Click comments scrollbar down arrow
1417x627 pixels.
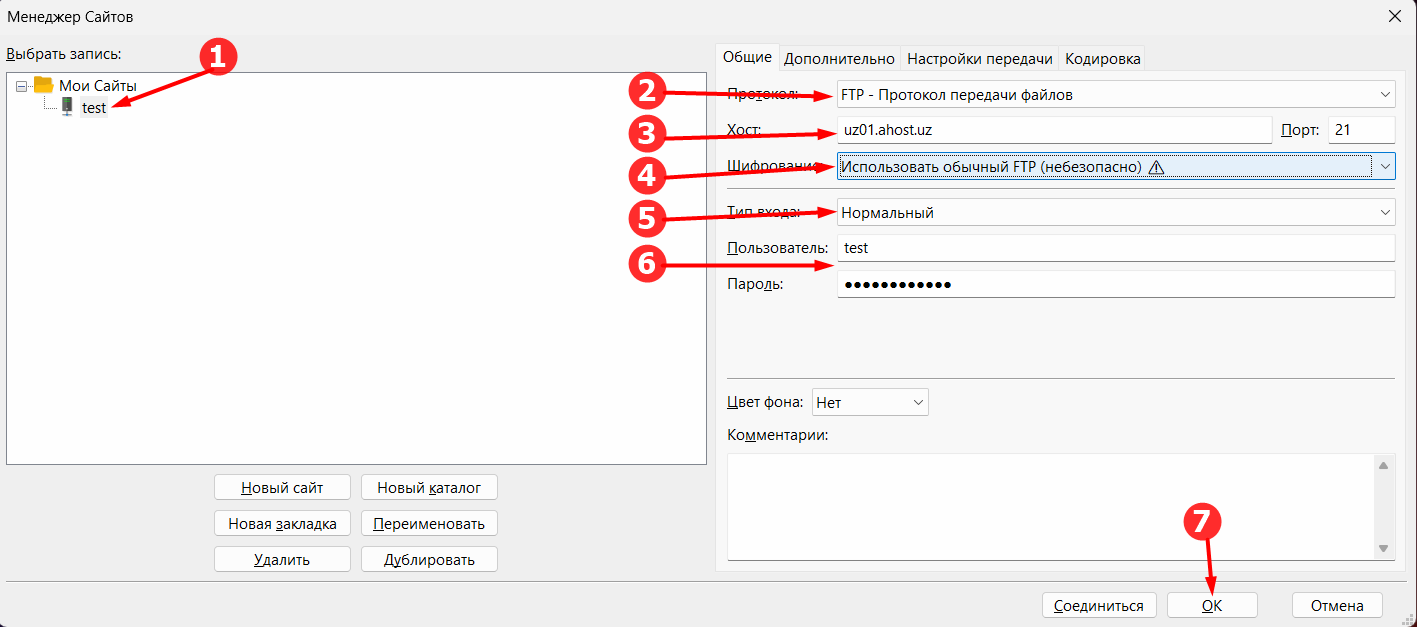coord(1384,548)
